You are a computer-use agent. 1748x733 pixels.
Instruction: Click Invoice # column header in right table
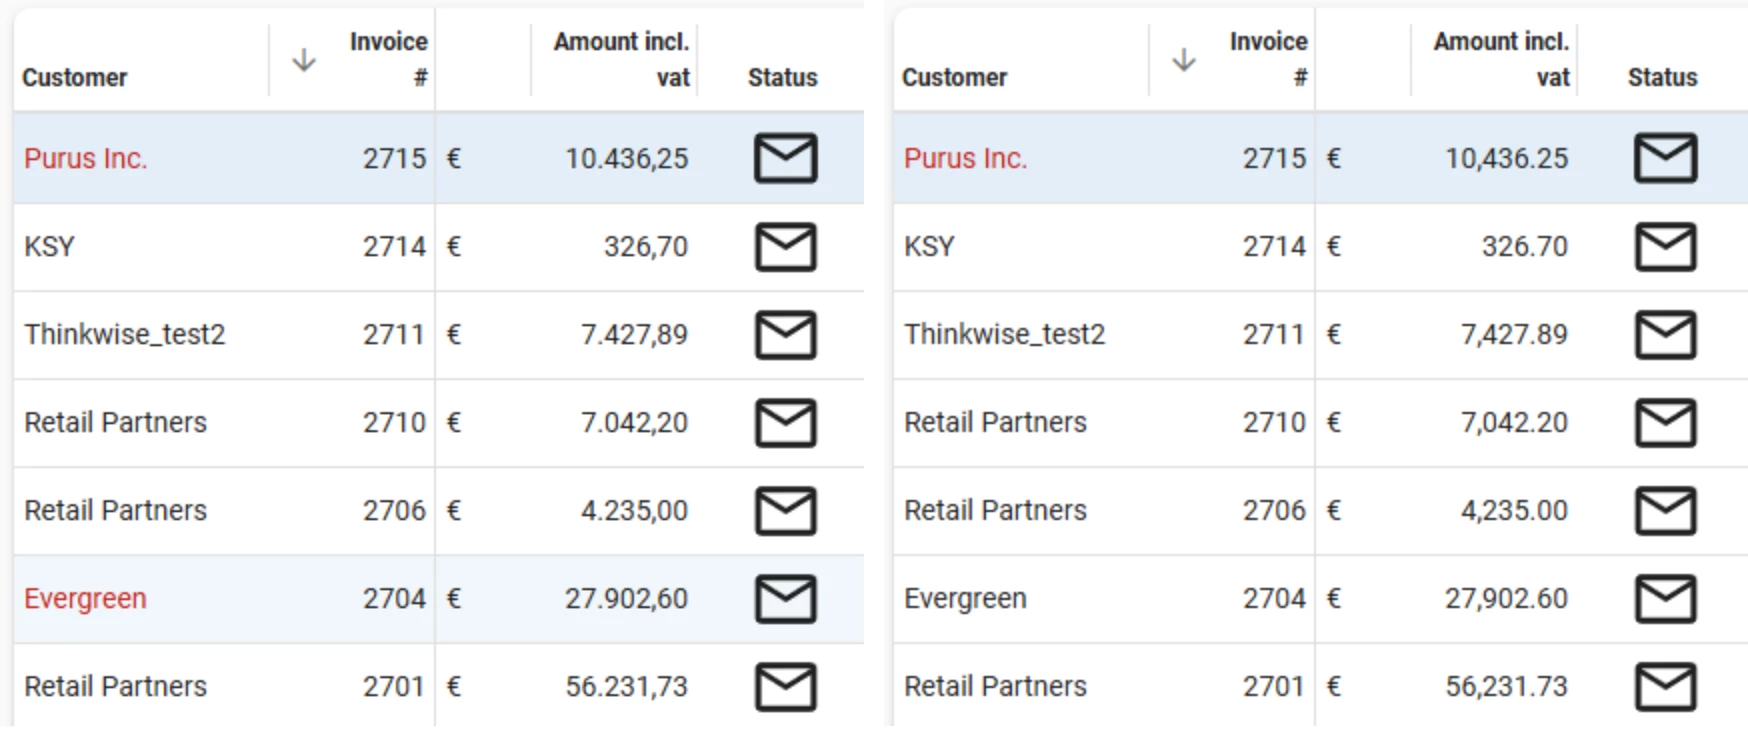point(1268,59)
